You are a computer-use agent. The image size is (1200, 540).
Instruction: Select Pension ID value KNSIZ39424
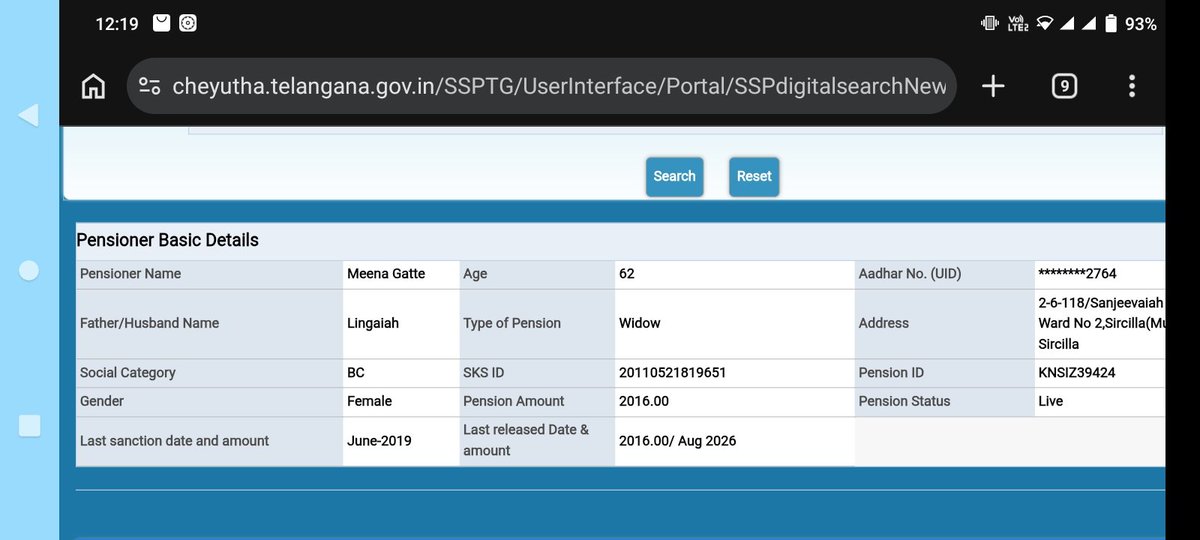(1077, 372)
